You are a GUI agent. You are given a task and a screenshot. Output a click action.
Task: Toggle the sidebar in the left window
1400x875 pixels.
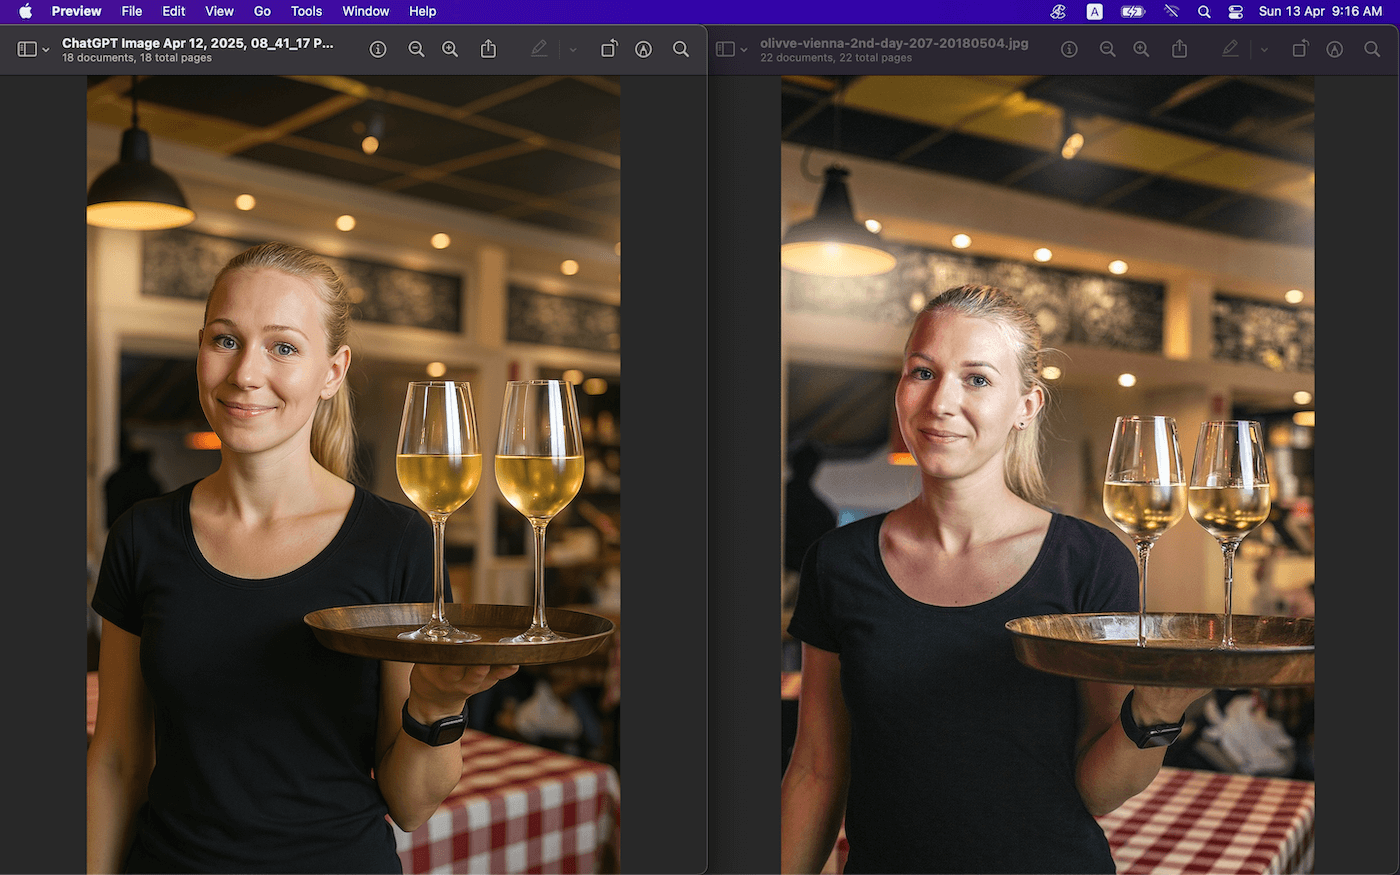pyautogui.click(x=27, y=49)
